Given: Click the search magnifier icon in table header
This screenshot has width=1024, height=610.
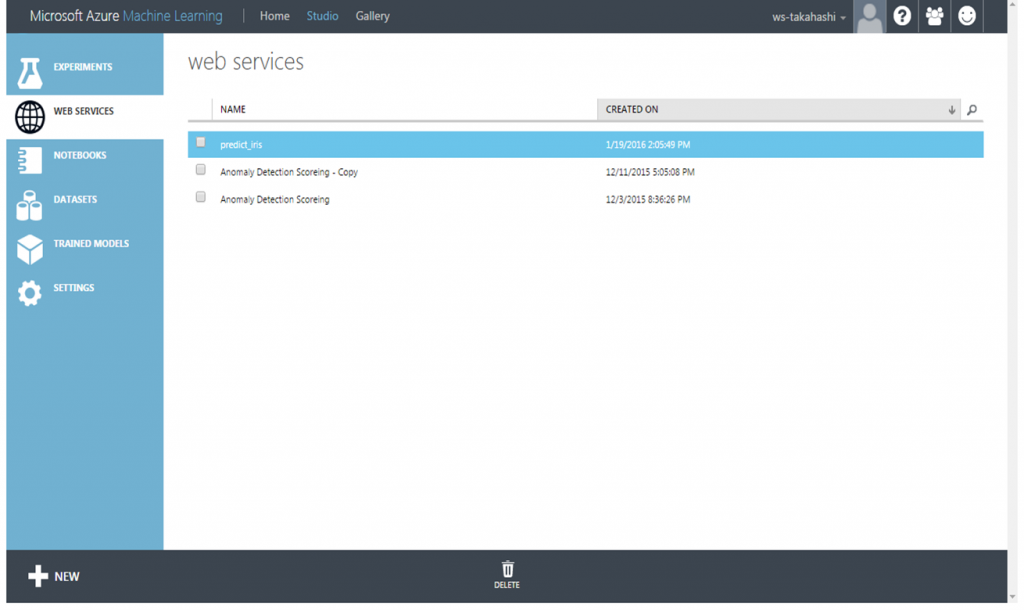Looking at the screenshot, I should click(972, 110).
